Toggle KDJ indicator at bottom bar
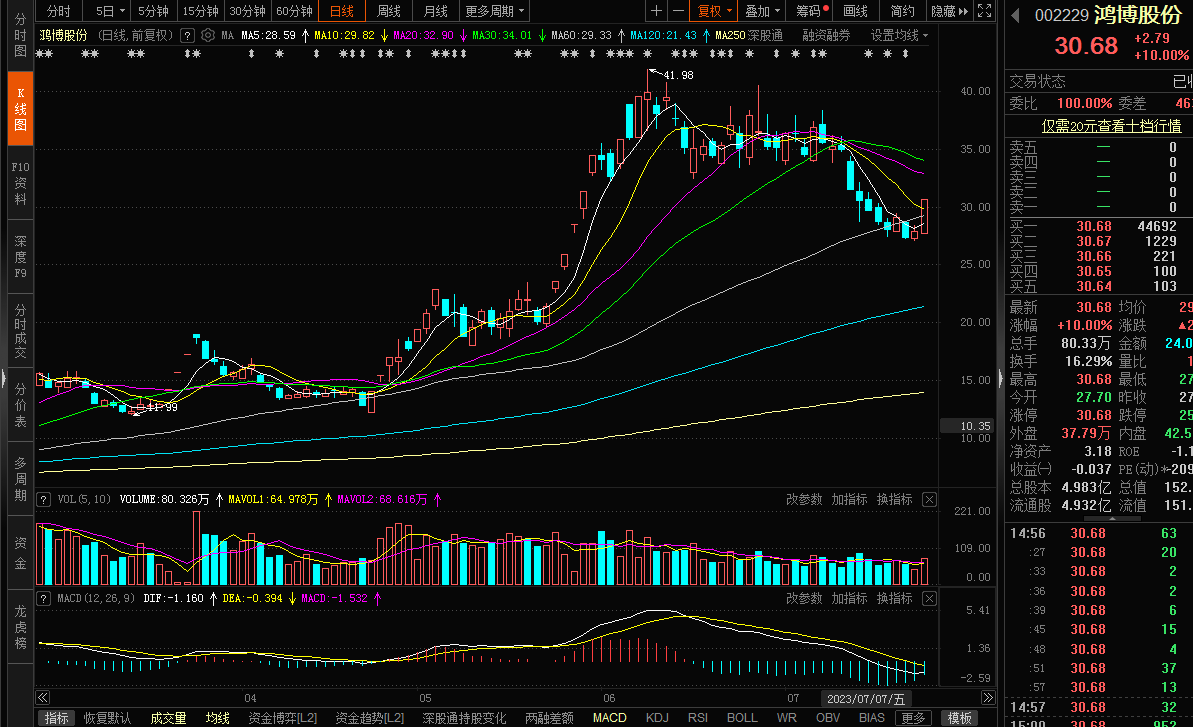 [657, 718]
